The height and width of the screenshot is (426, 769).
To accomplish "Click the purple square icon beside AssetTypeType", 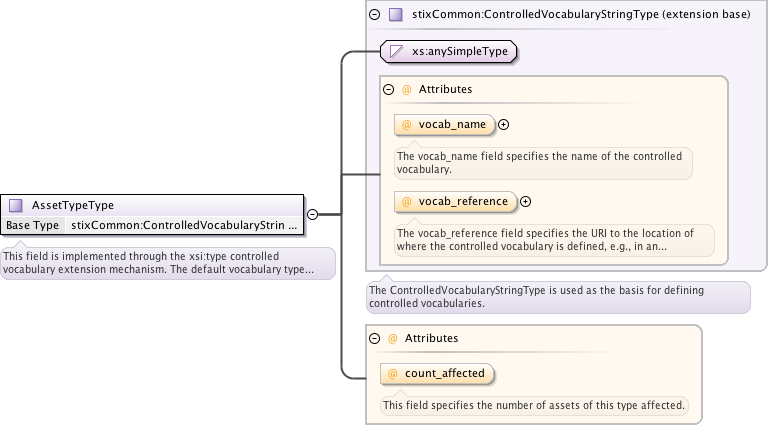I will tap(15, 205).
